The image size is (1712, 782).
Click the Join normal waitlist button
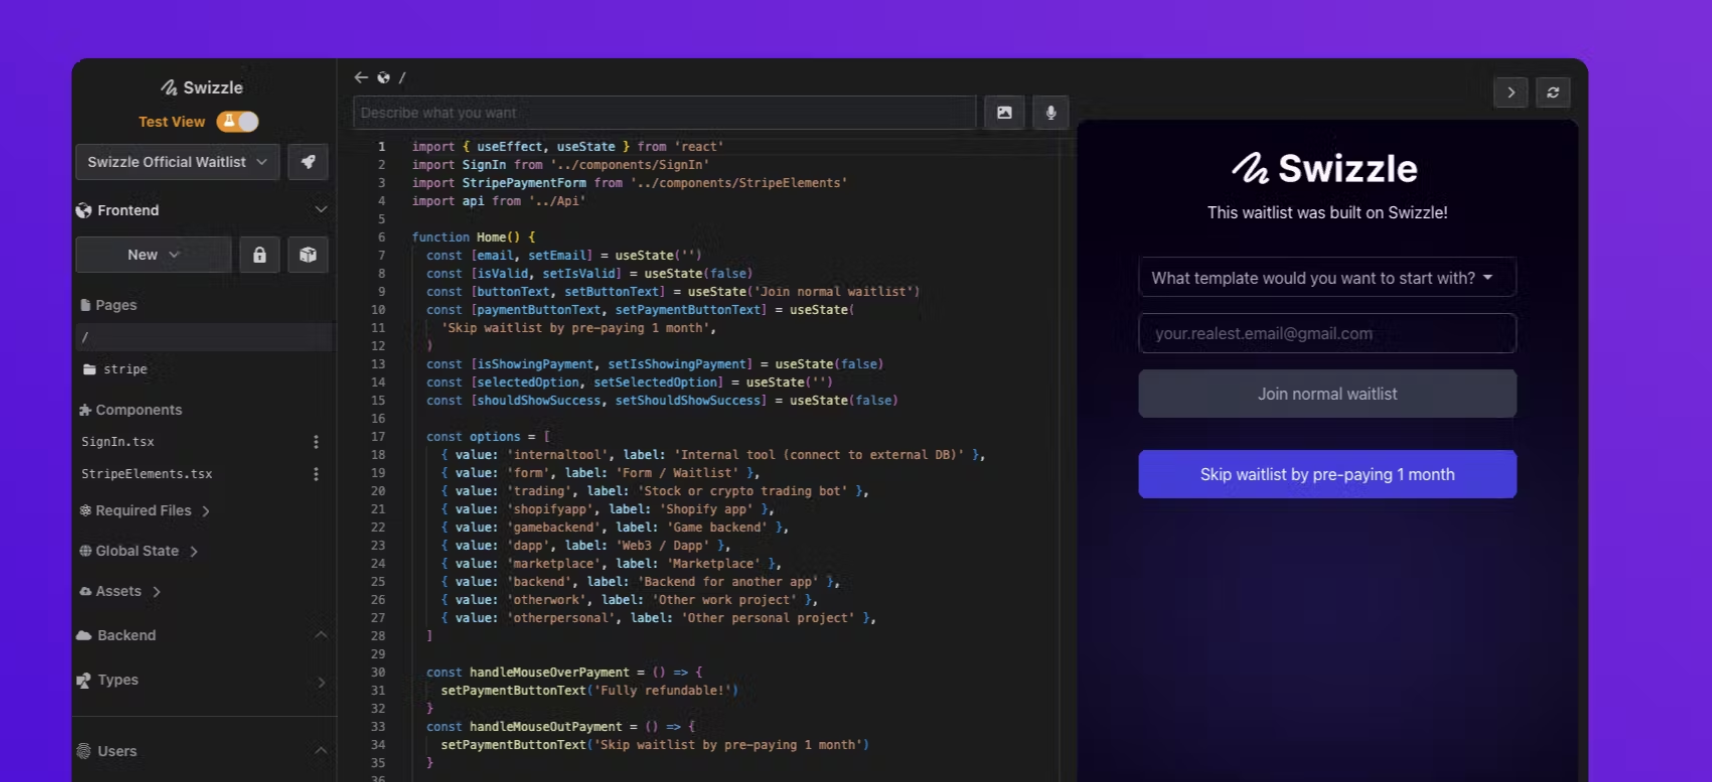click(1327, 394)
